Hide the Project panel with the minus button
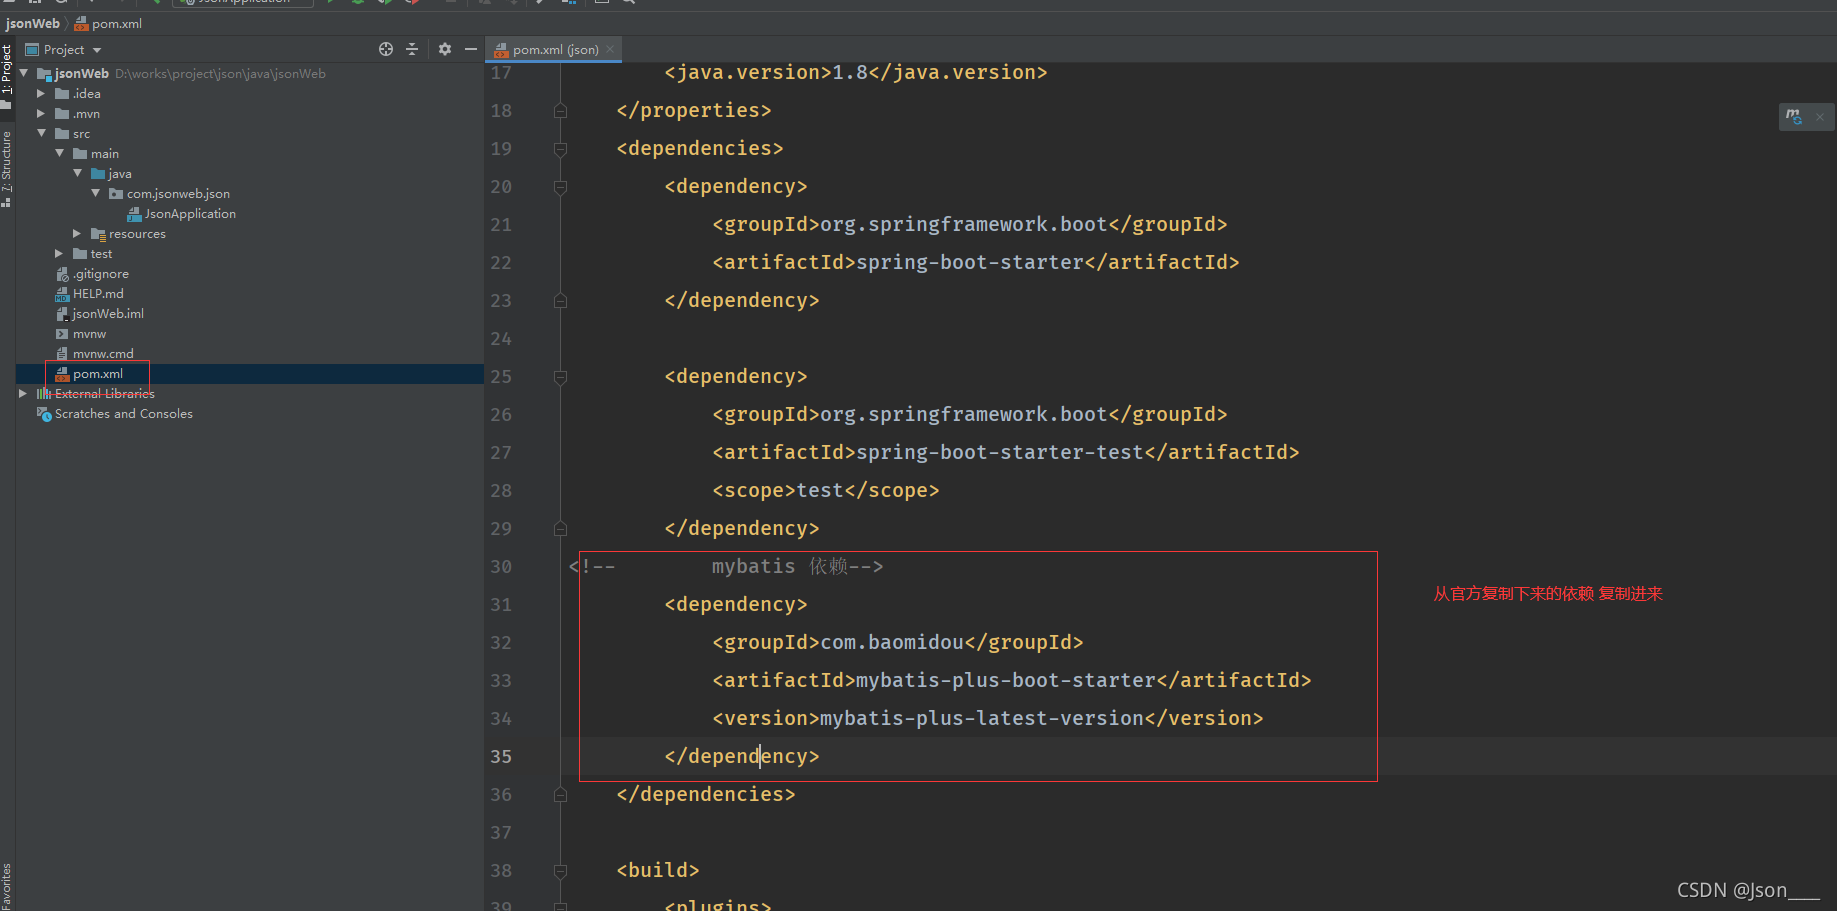The image size is (1837, 911). coord(470,49)
